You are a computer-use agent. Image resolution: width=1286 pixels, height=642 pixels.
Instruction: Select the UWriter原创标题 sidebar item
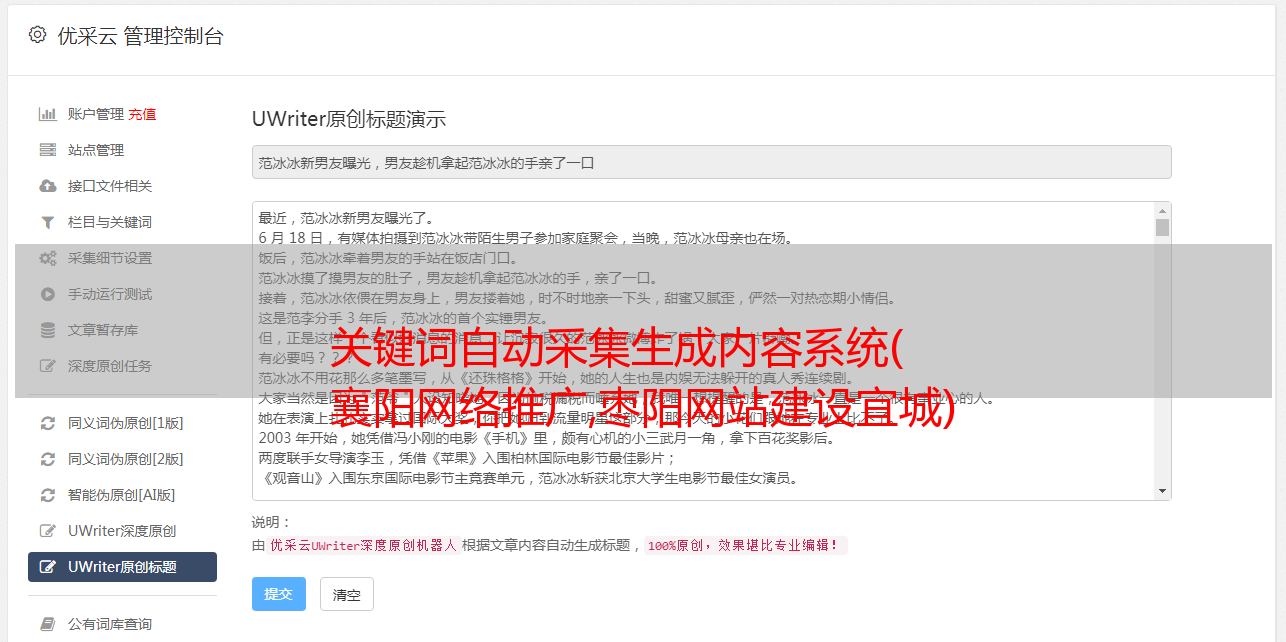pos(122,567)
